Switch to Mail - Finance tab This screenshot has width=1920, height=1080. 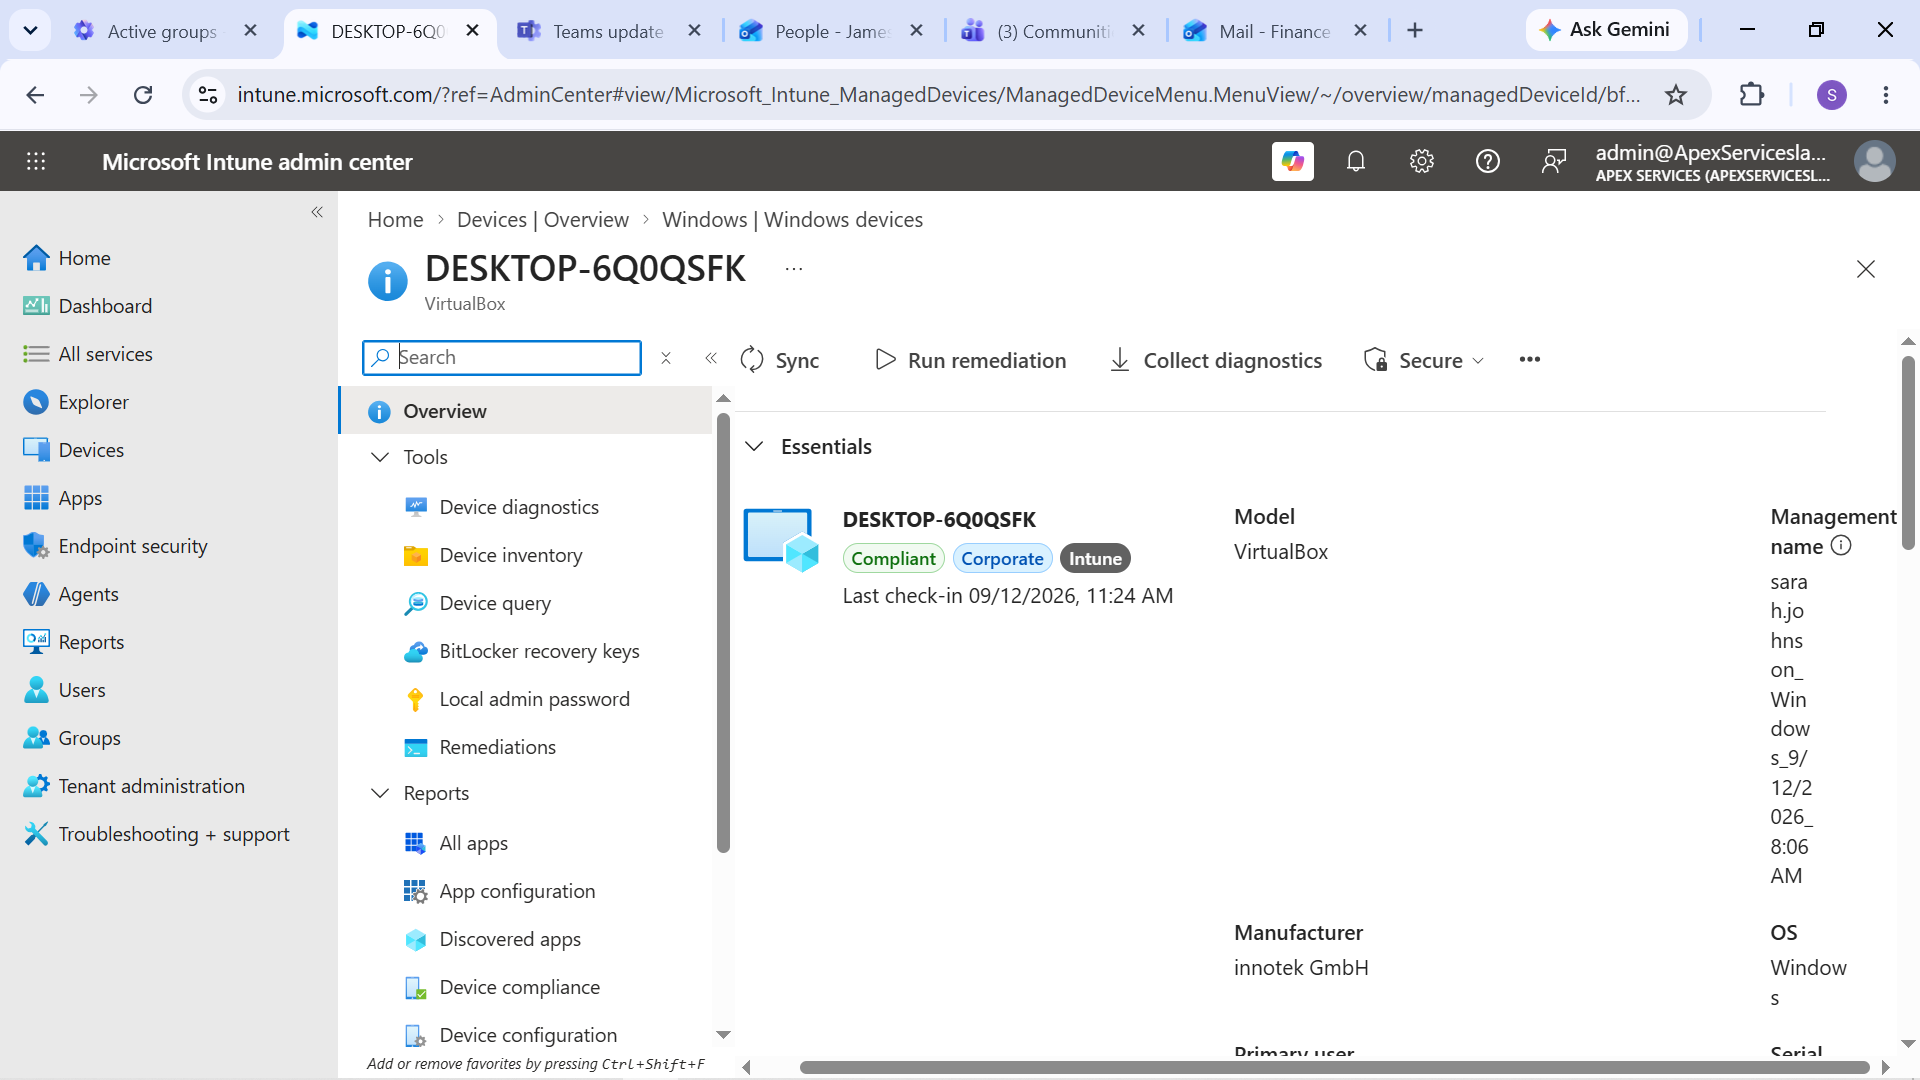[x=1274, y=31]
